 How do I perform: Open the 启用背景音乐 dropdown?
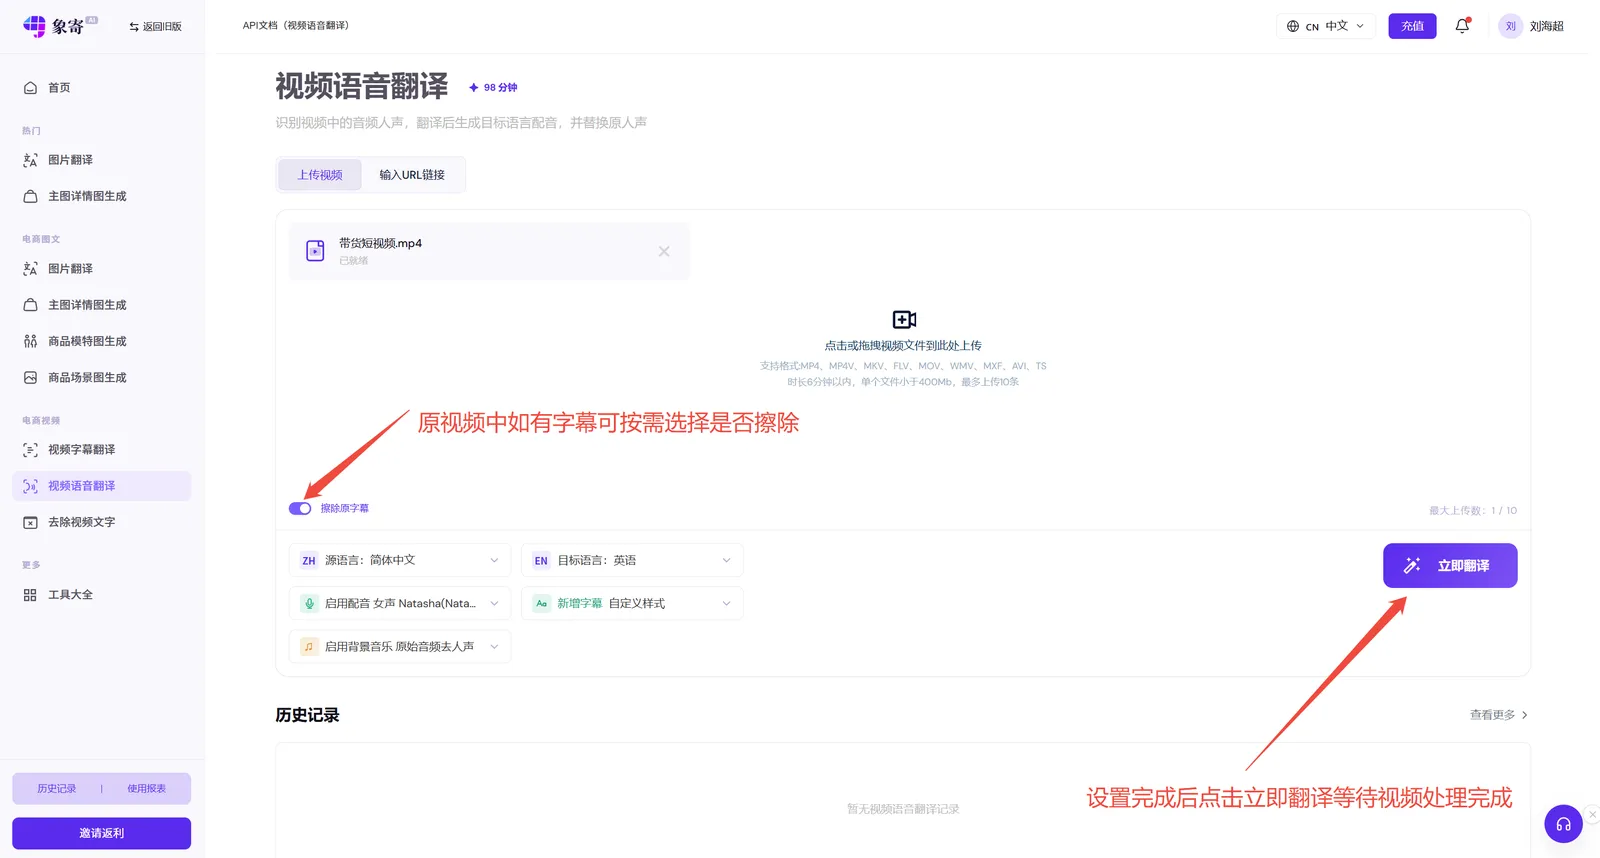(x=400, y=646)
